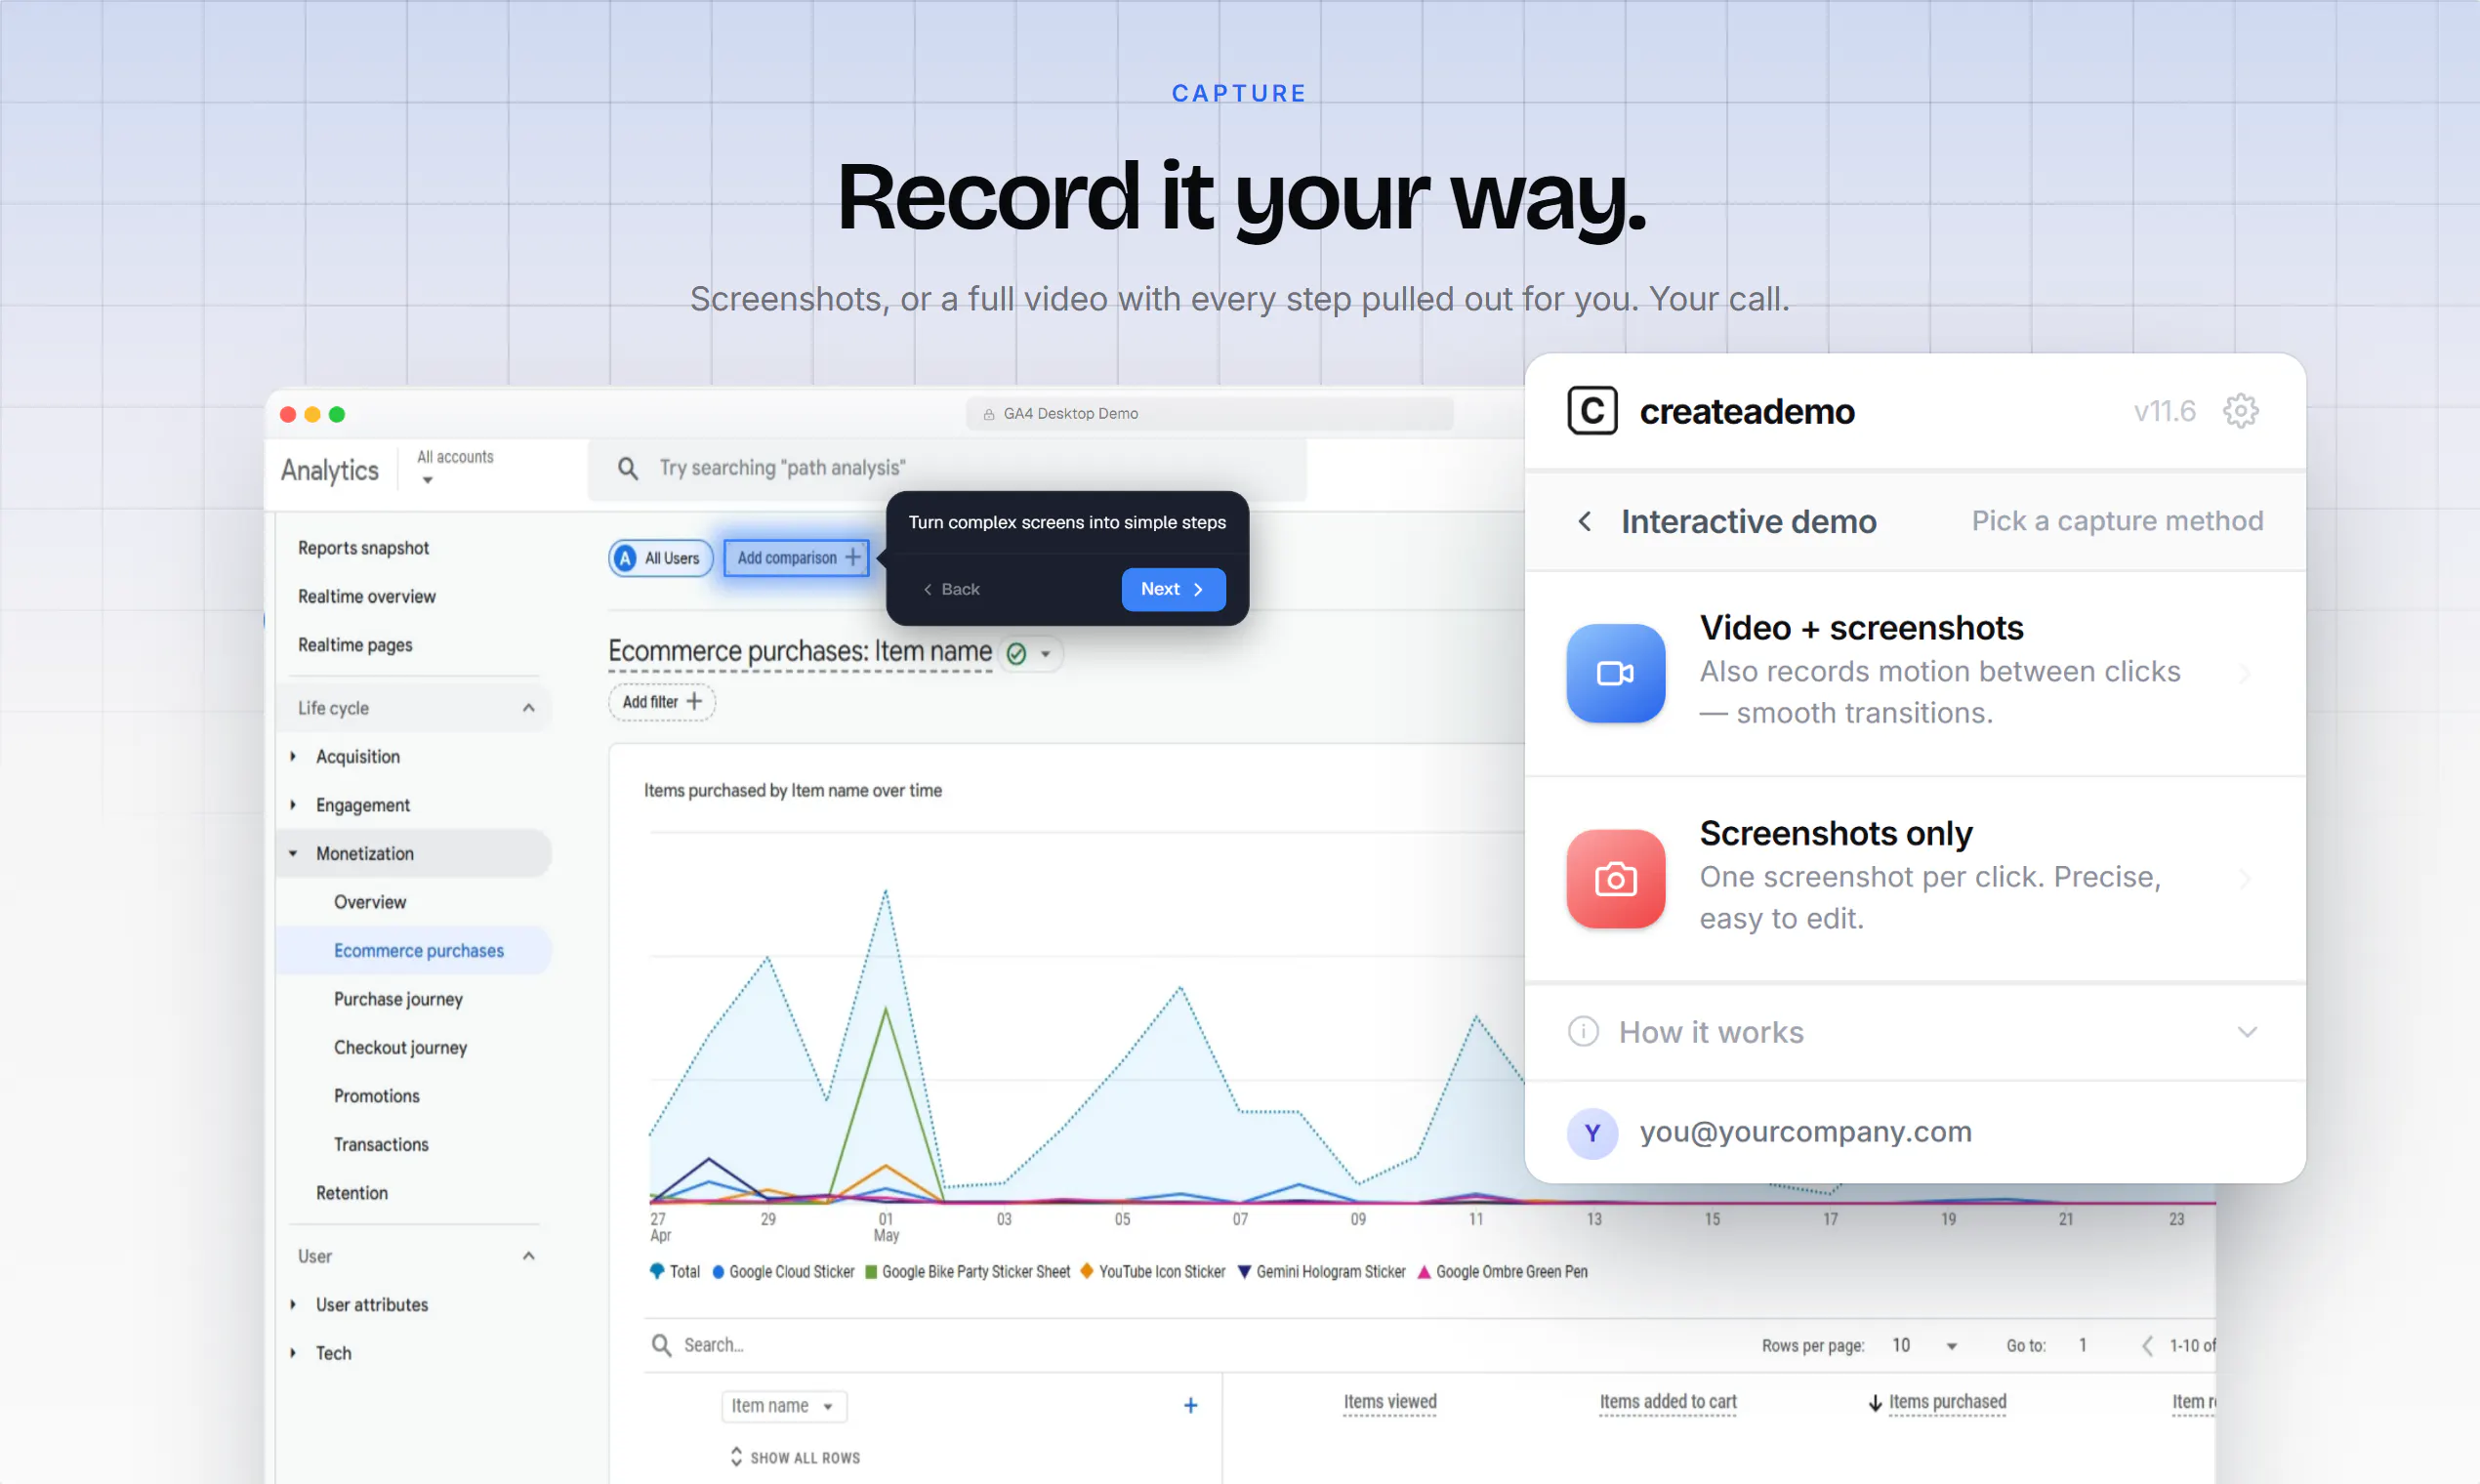2480x1484 pixels.
Task: Click Next in the tooltip
Action: click(x=1173, y=589)
